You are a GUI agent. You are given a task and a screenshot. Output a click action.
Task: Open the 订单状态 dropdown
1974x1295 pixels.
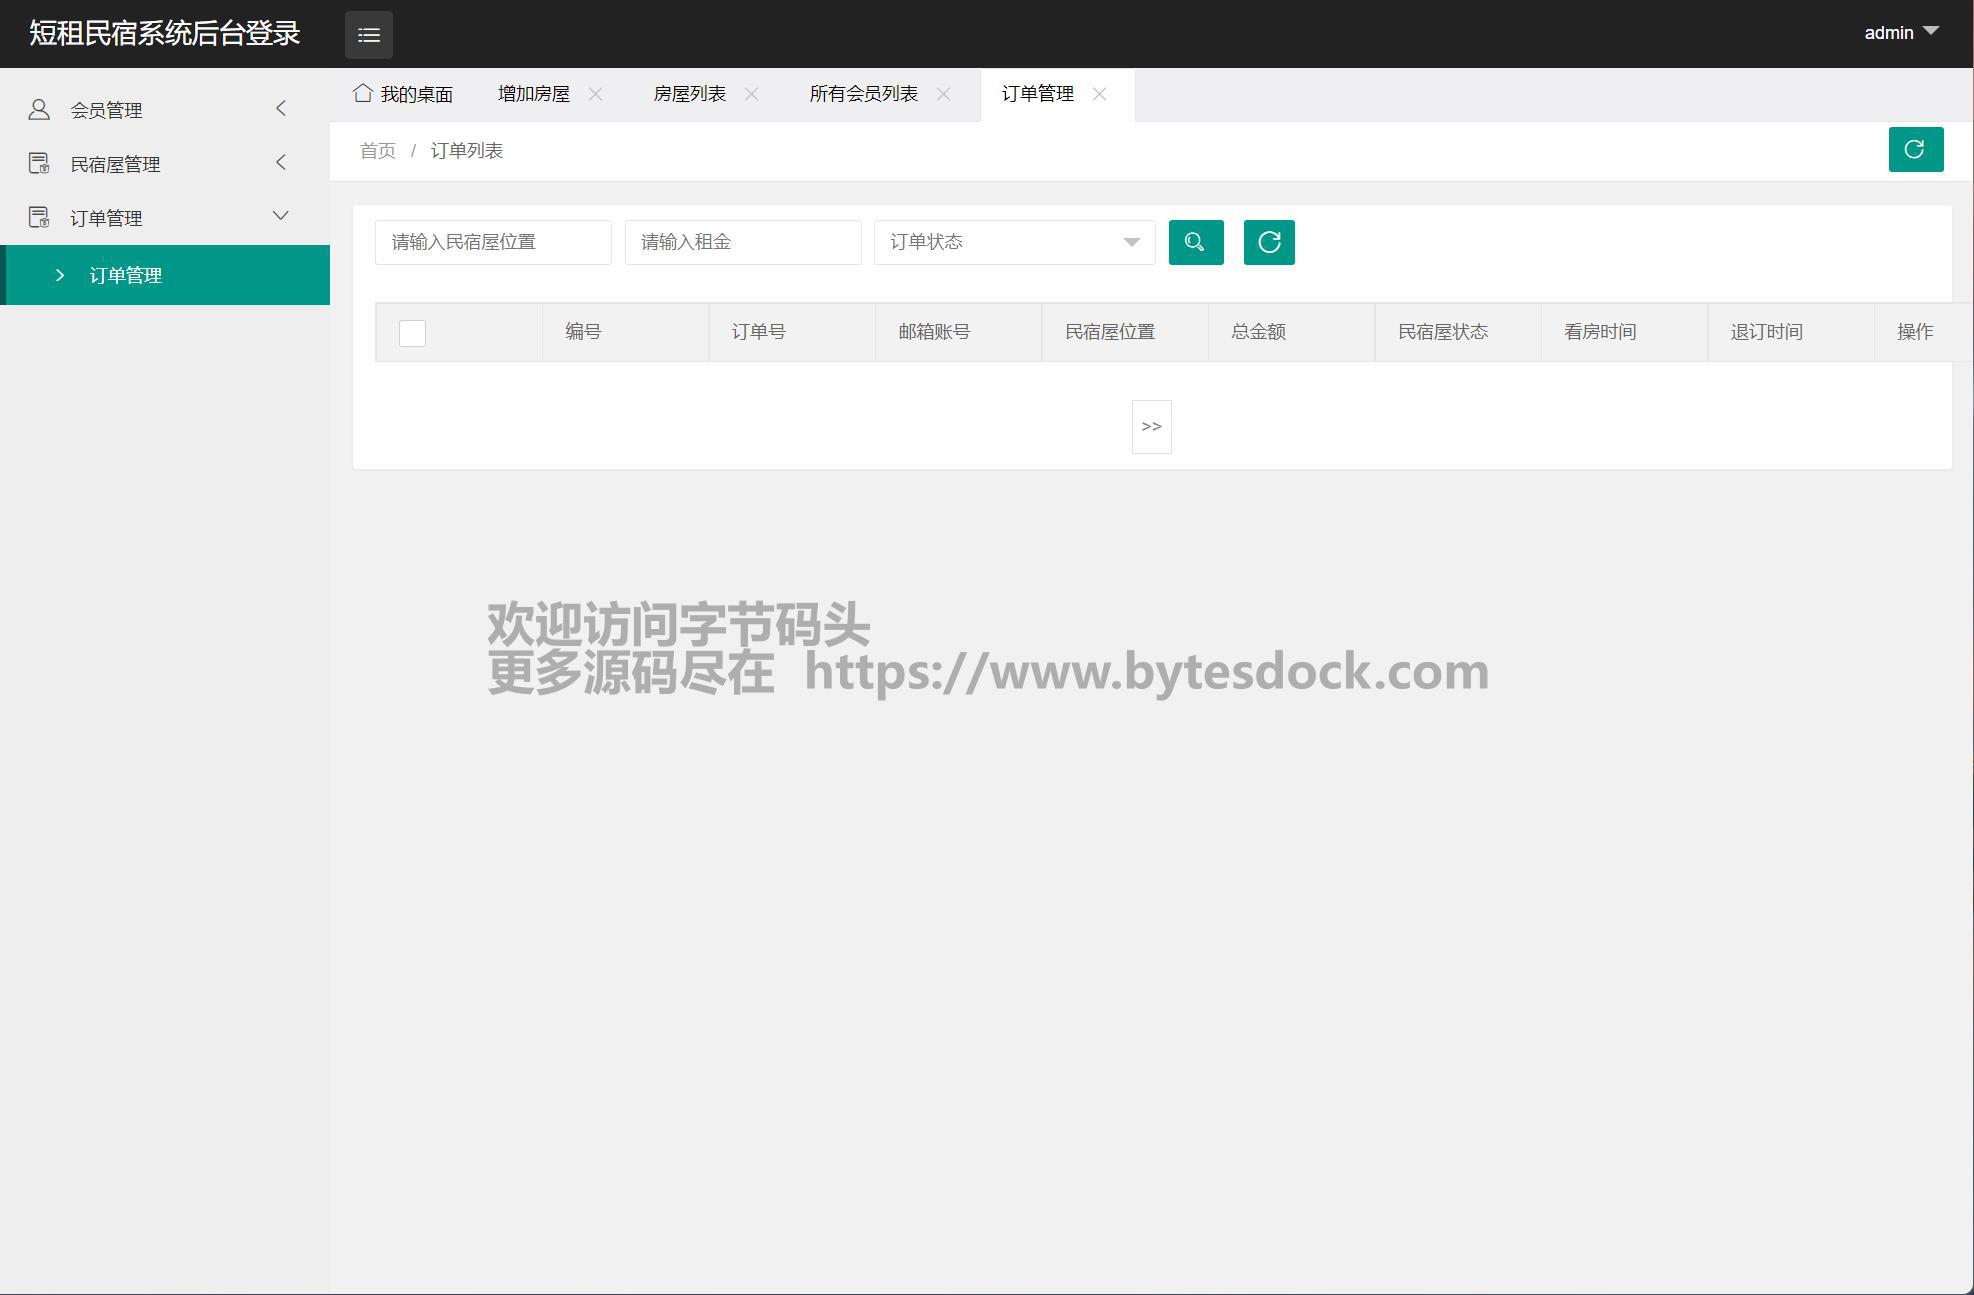point(1014,242)
